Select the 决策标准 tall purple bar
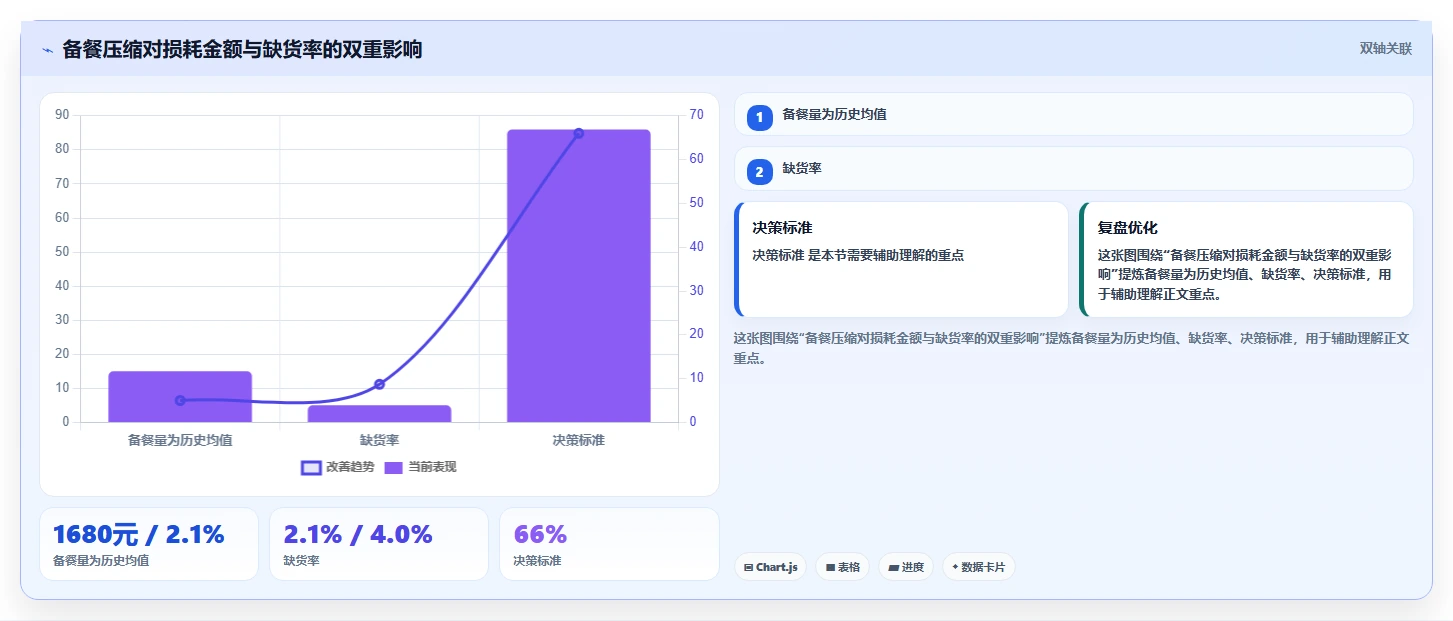The height and width of the screenshot is (621, 1453). tap(579, 276)
